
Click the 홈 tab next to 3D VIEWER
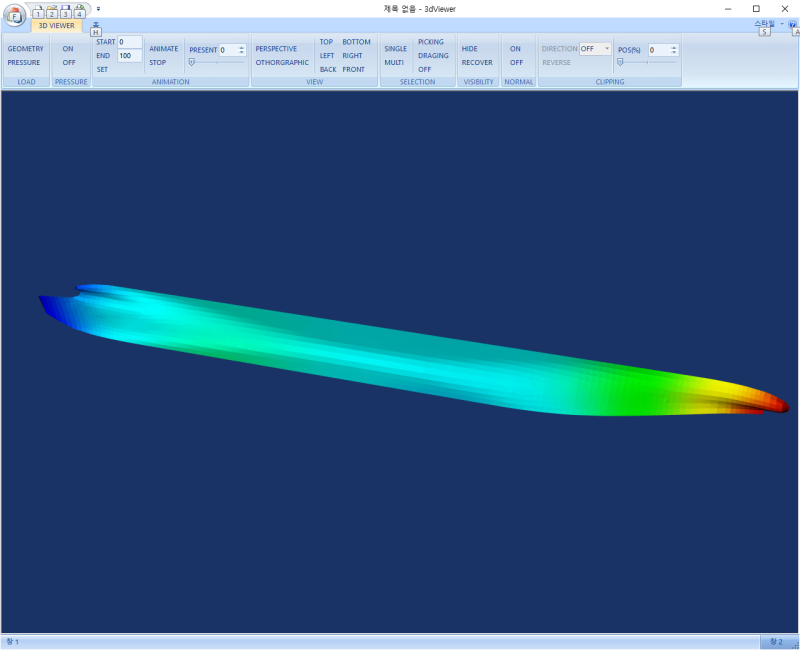tap(95, 26)
